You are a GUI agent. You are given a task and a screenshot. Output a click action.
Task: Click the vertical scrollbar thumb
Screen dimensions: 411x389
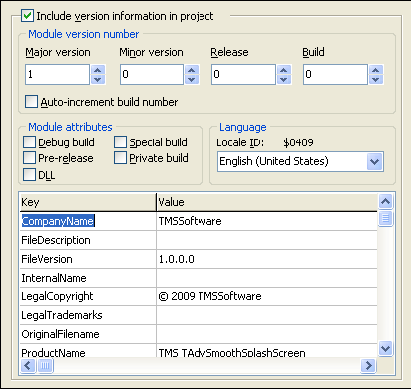pyautogui.click(x=385, y=219)
